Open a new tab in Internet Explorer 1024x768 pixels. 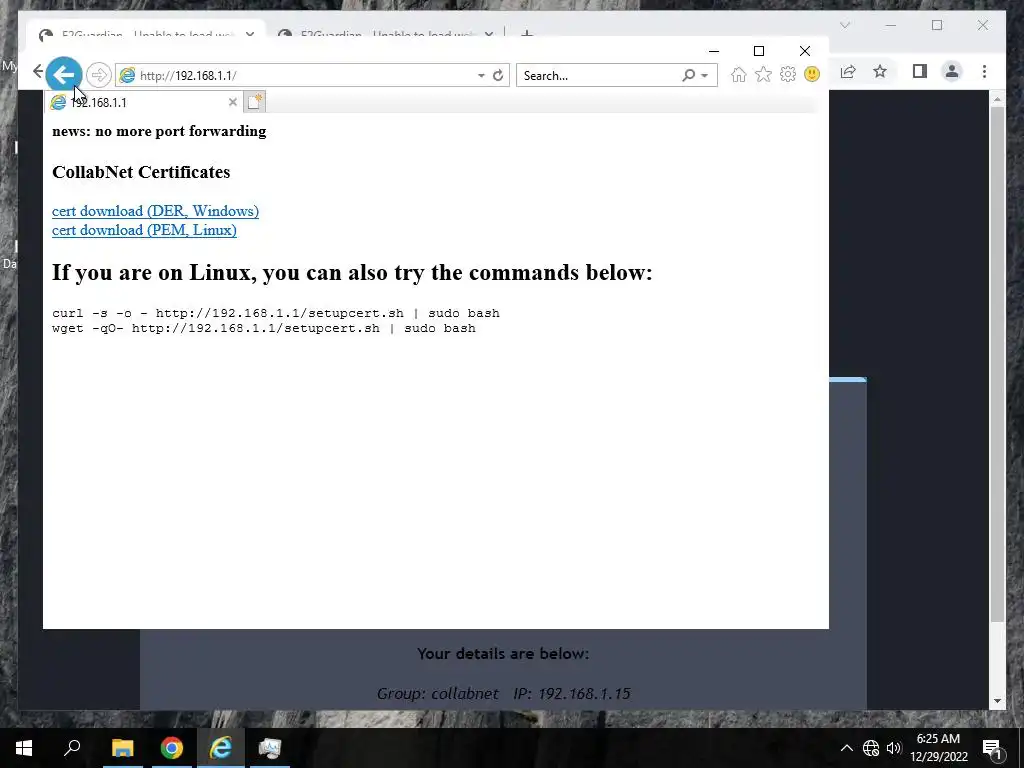pyautogui.click(x=255, y=102)
